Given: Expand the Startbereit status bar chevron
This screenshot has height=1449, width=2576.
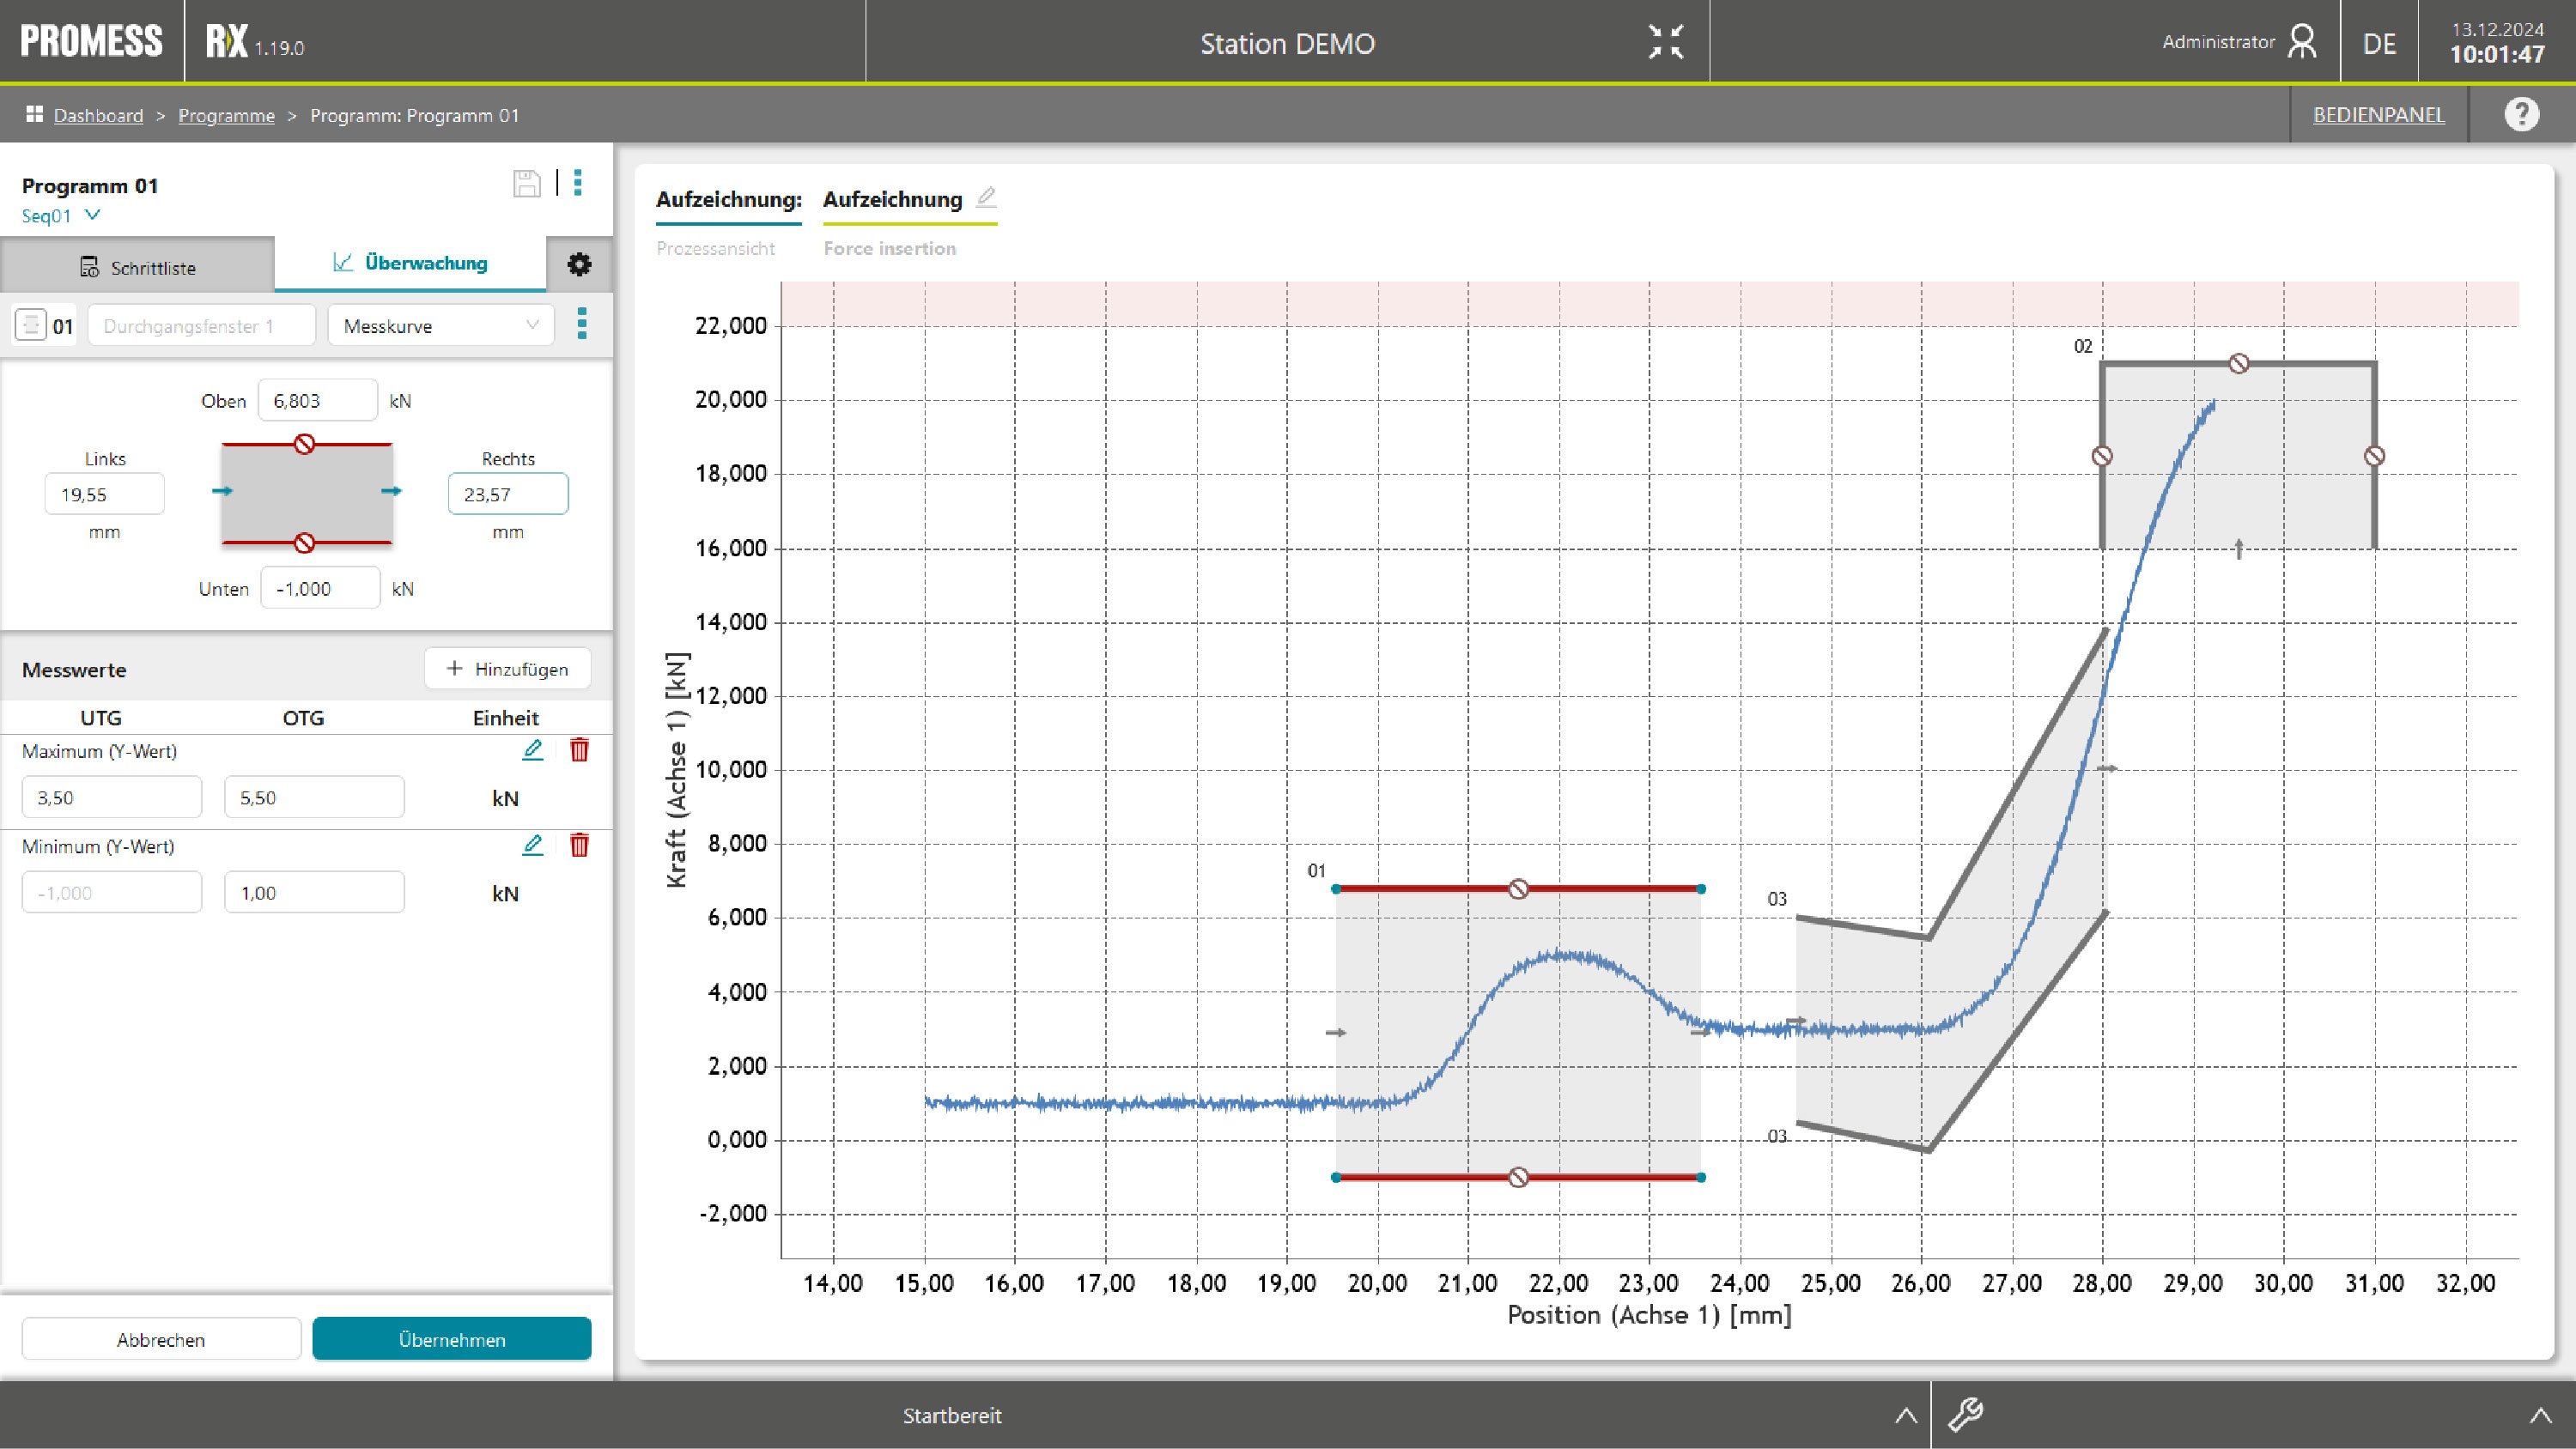Looking at the screenshot, I should pyautogui.click(x=1906, y=1415).
